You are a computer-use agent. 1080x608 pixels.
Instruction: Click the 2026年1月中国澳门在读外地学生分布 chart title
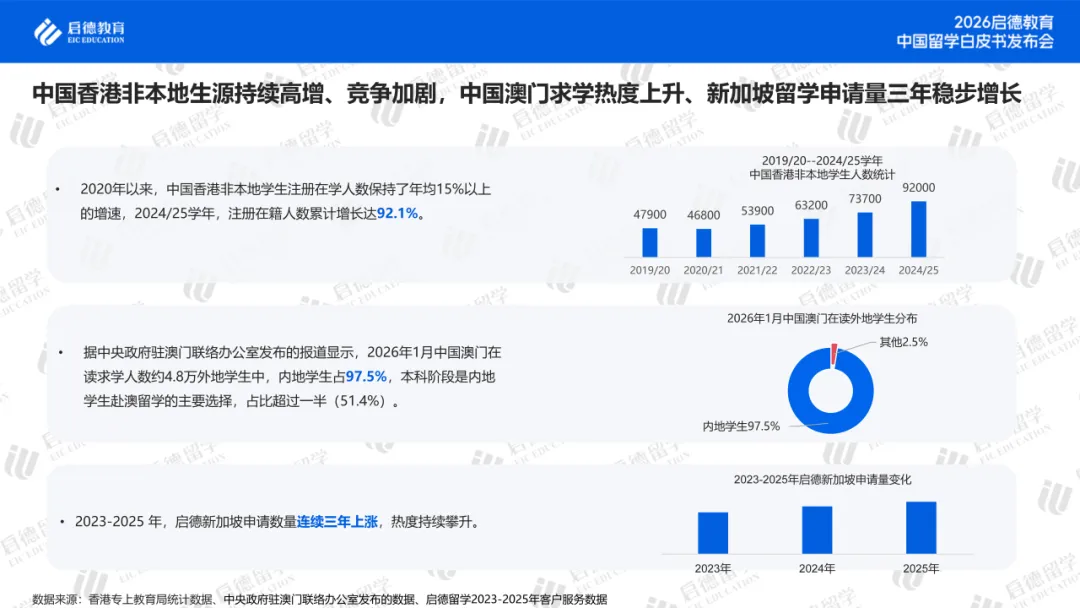tap(822, 318)
